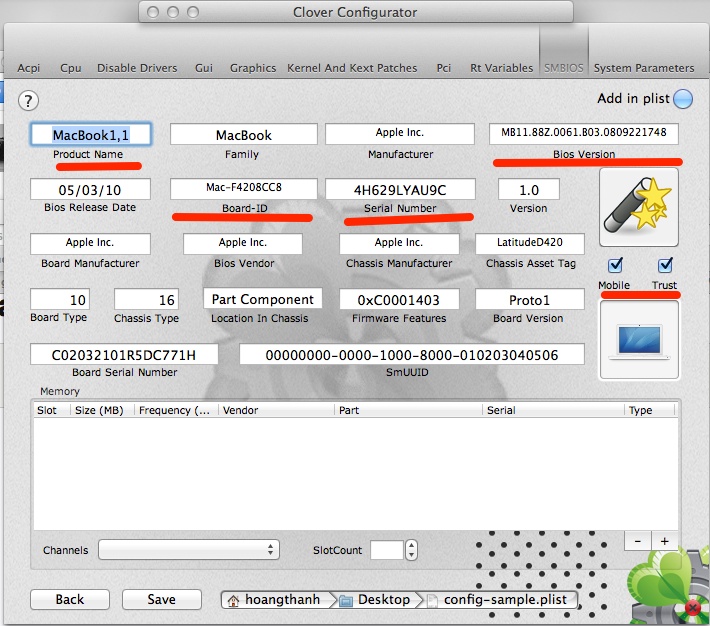Click the Part column header
Screen dimensions: 710x626
(409, 410)
